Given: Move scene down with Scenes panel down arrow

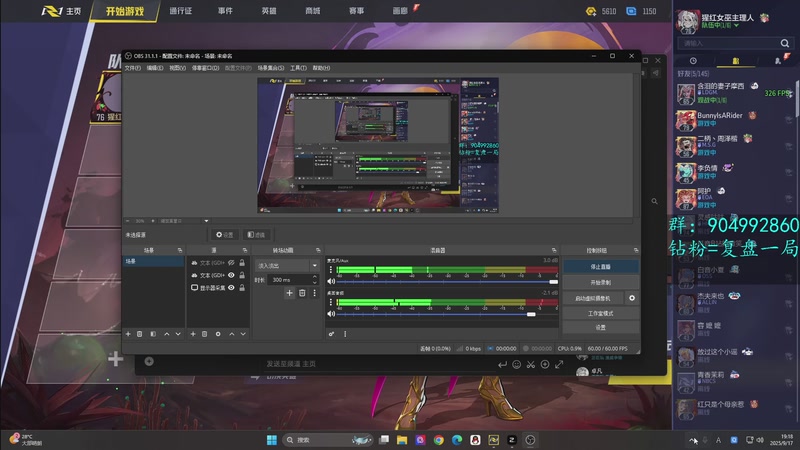Looking at the screenshot, I should (x=178, y=334).
